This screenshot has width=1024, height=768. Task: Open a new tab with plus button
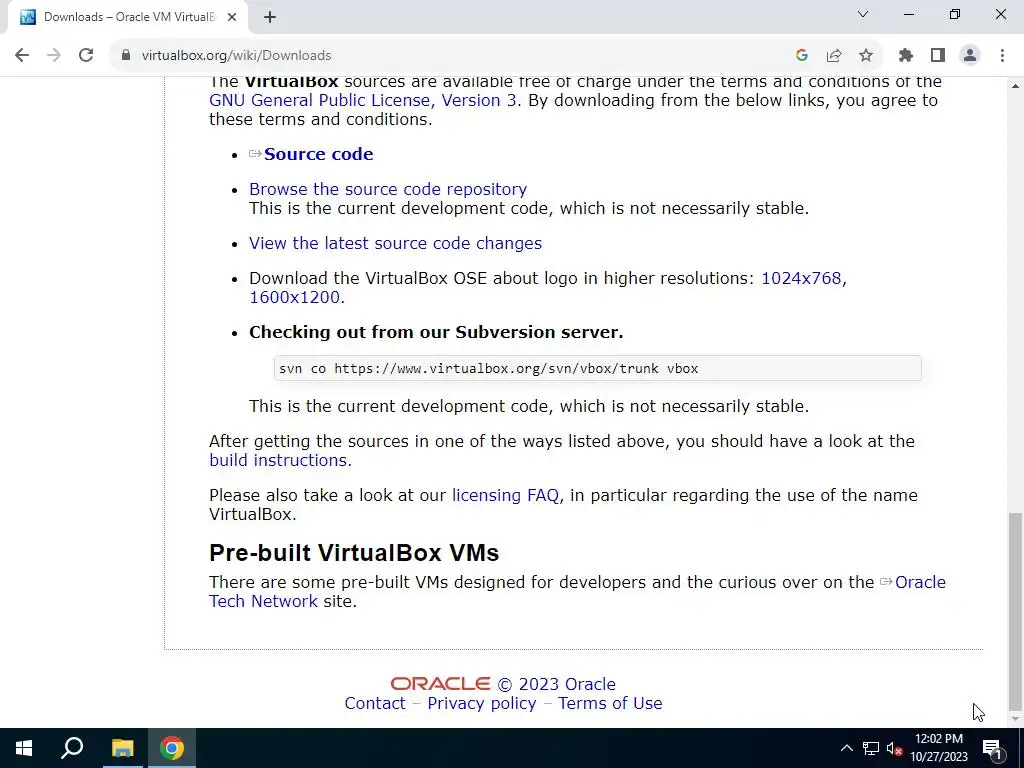click(270, 17)
